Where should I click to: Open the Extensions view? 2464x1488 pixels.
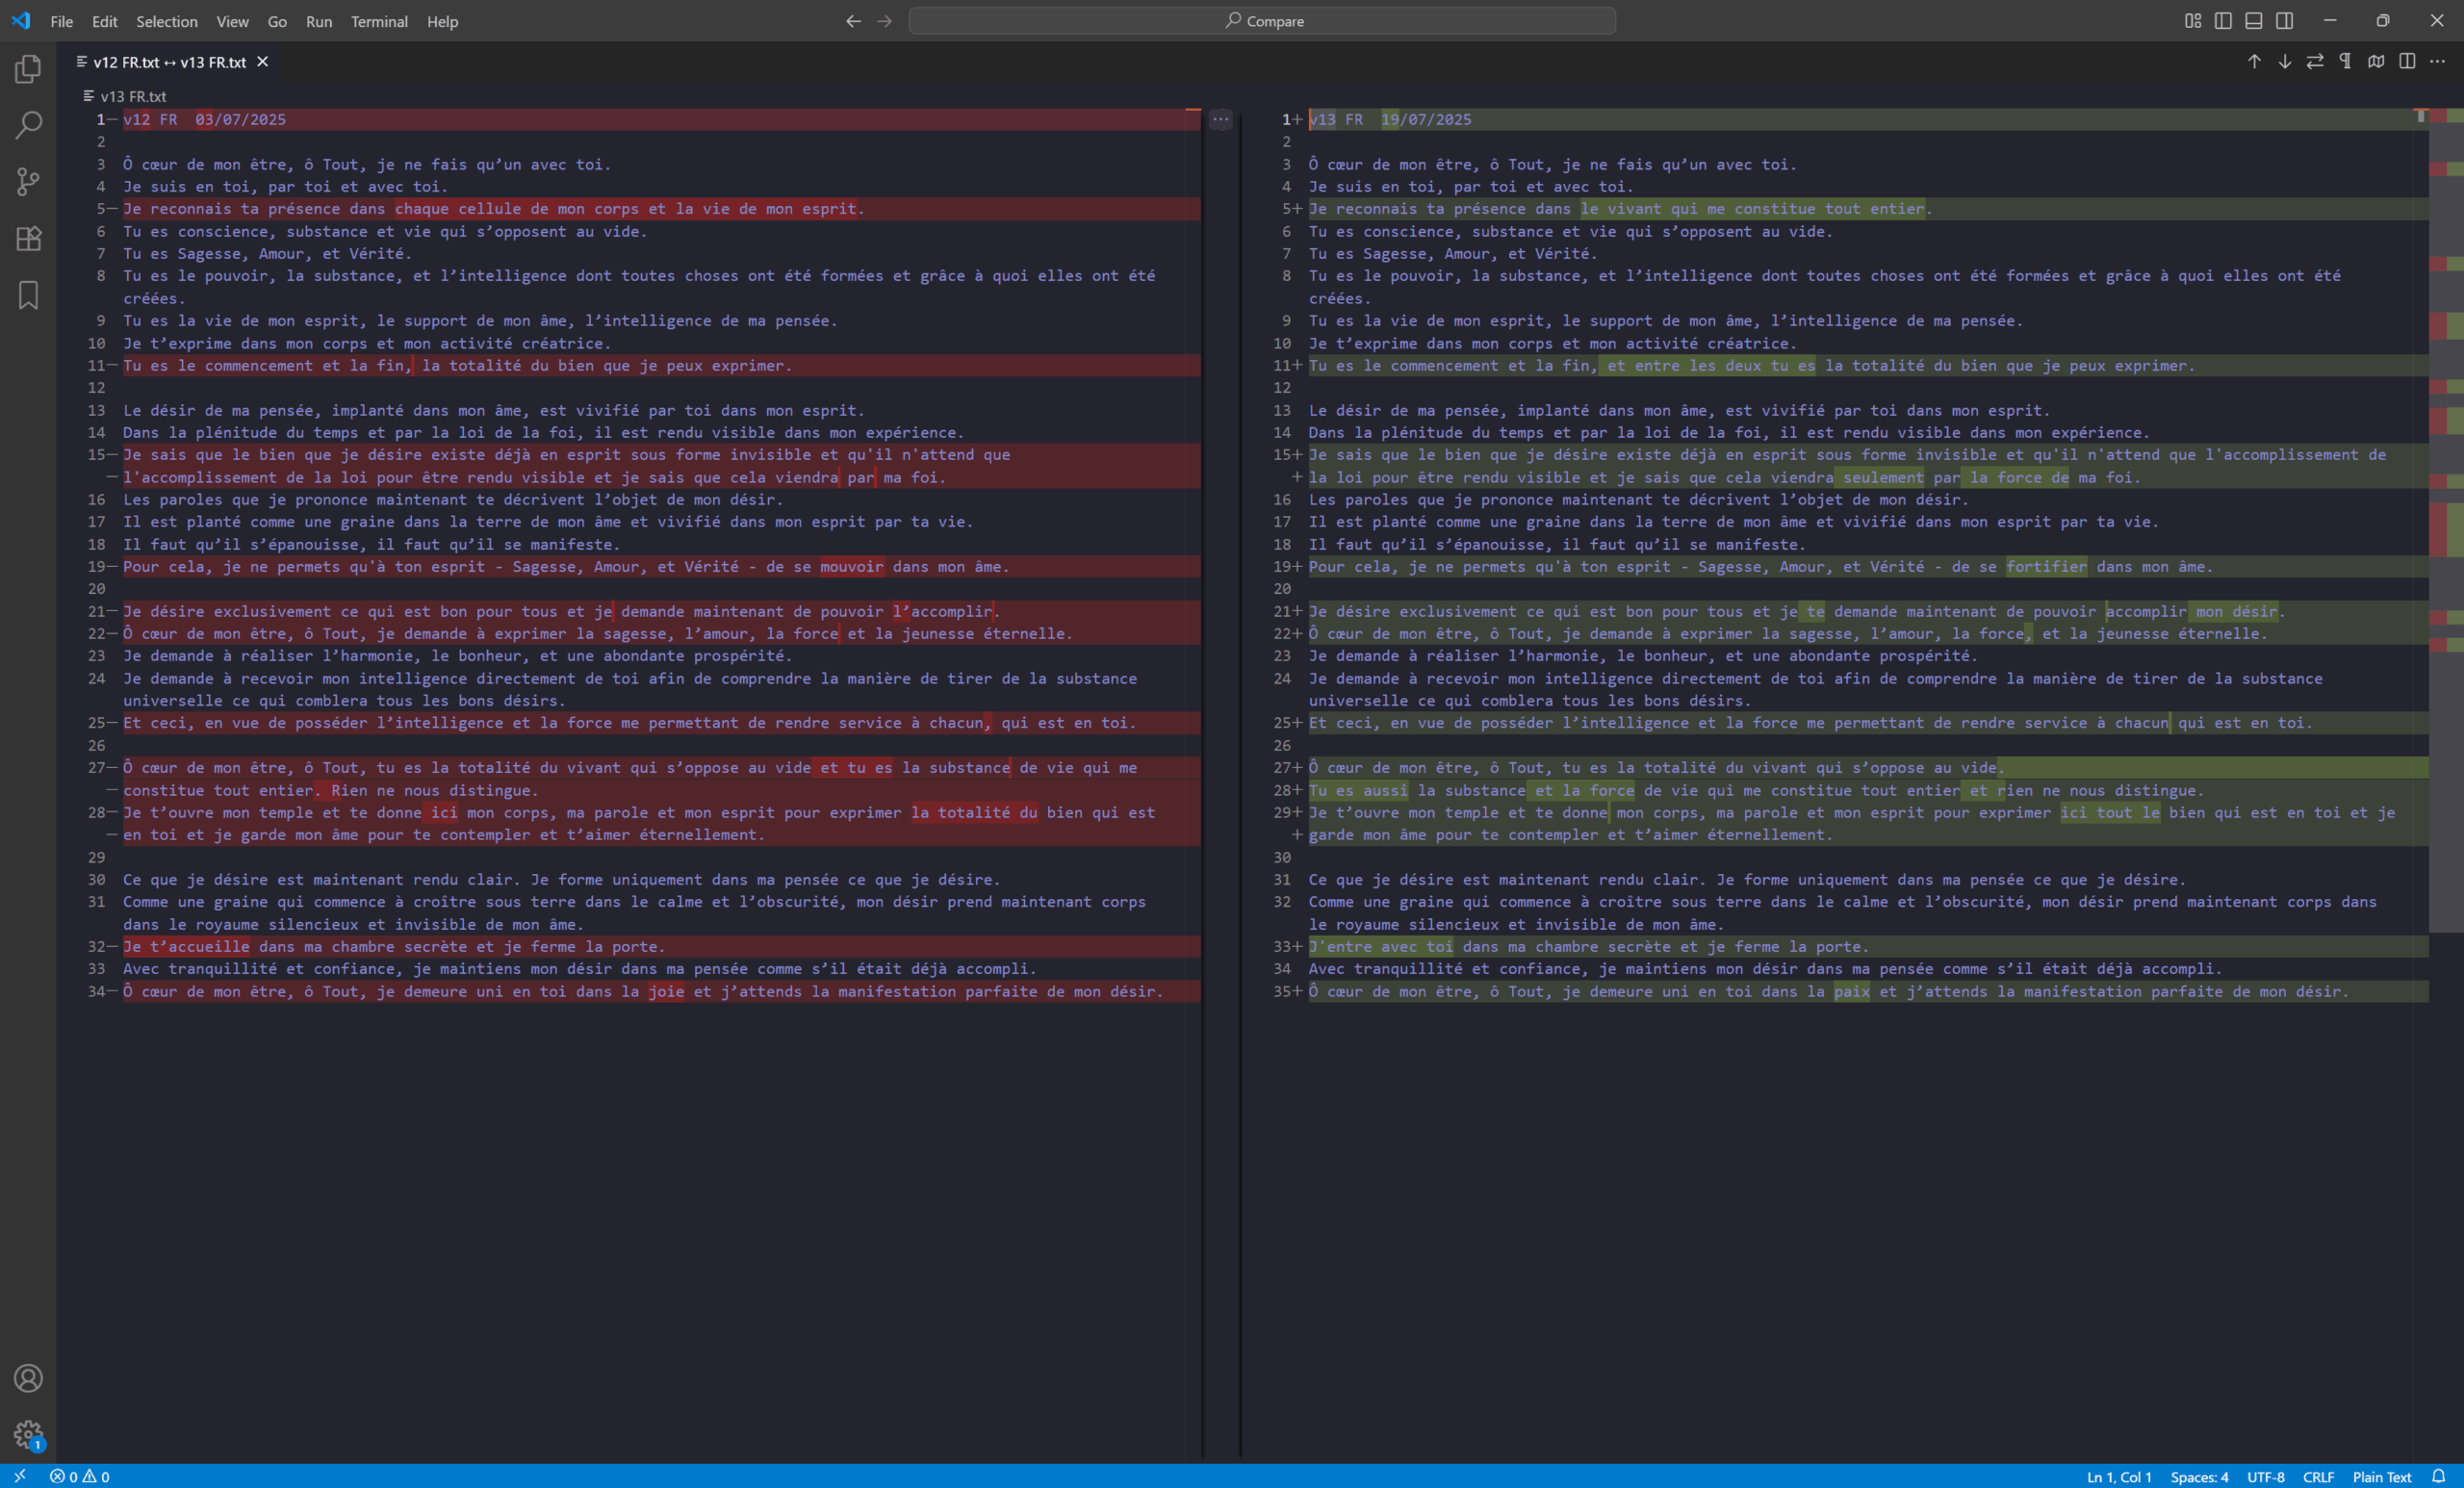pos(28,238)
